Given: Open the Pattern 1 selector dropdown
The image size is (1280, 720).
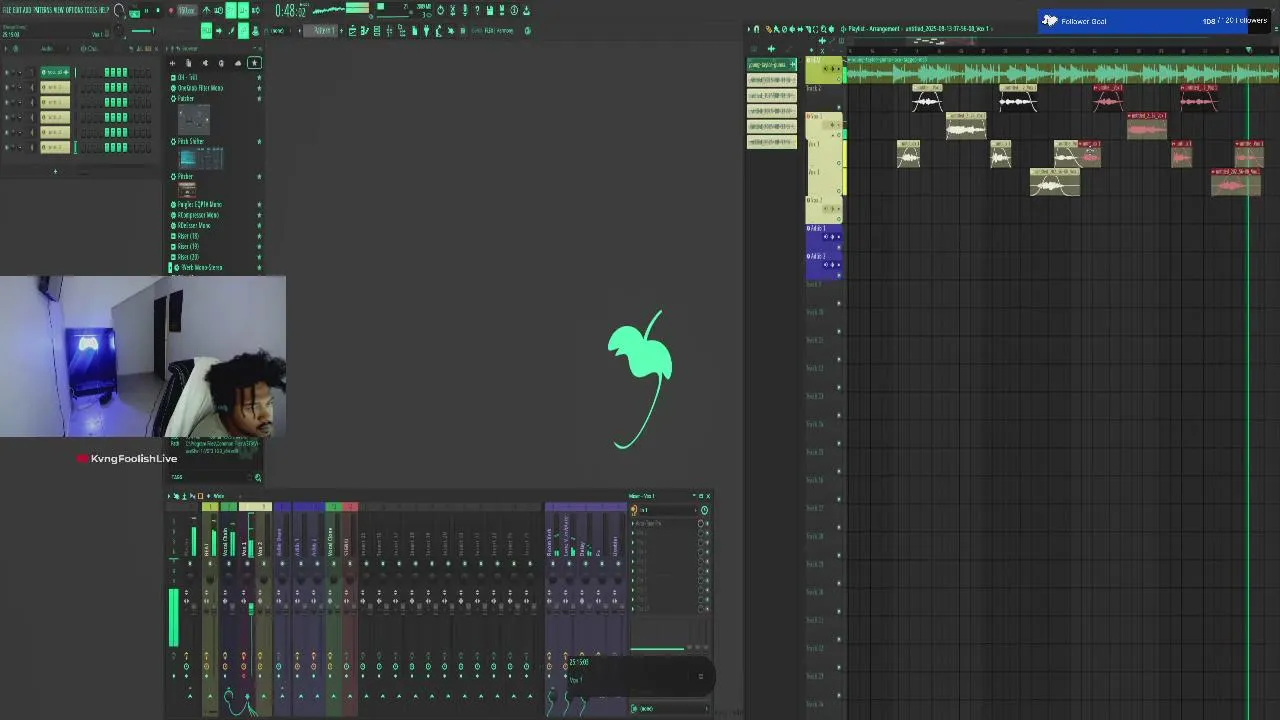Looking at the screenshot, I should (x=321, y=30).
